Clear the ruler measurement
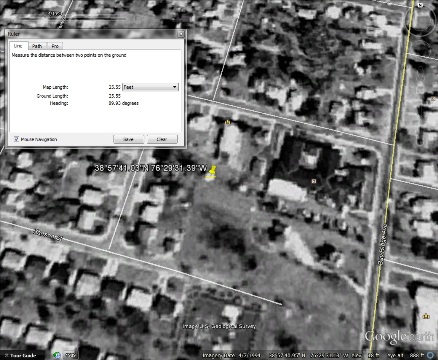 coord(162,139)
